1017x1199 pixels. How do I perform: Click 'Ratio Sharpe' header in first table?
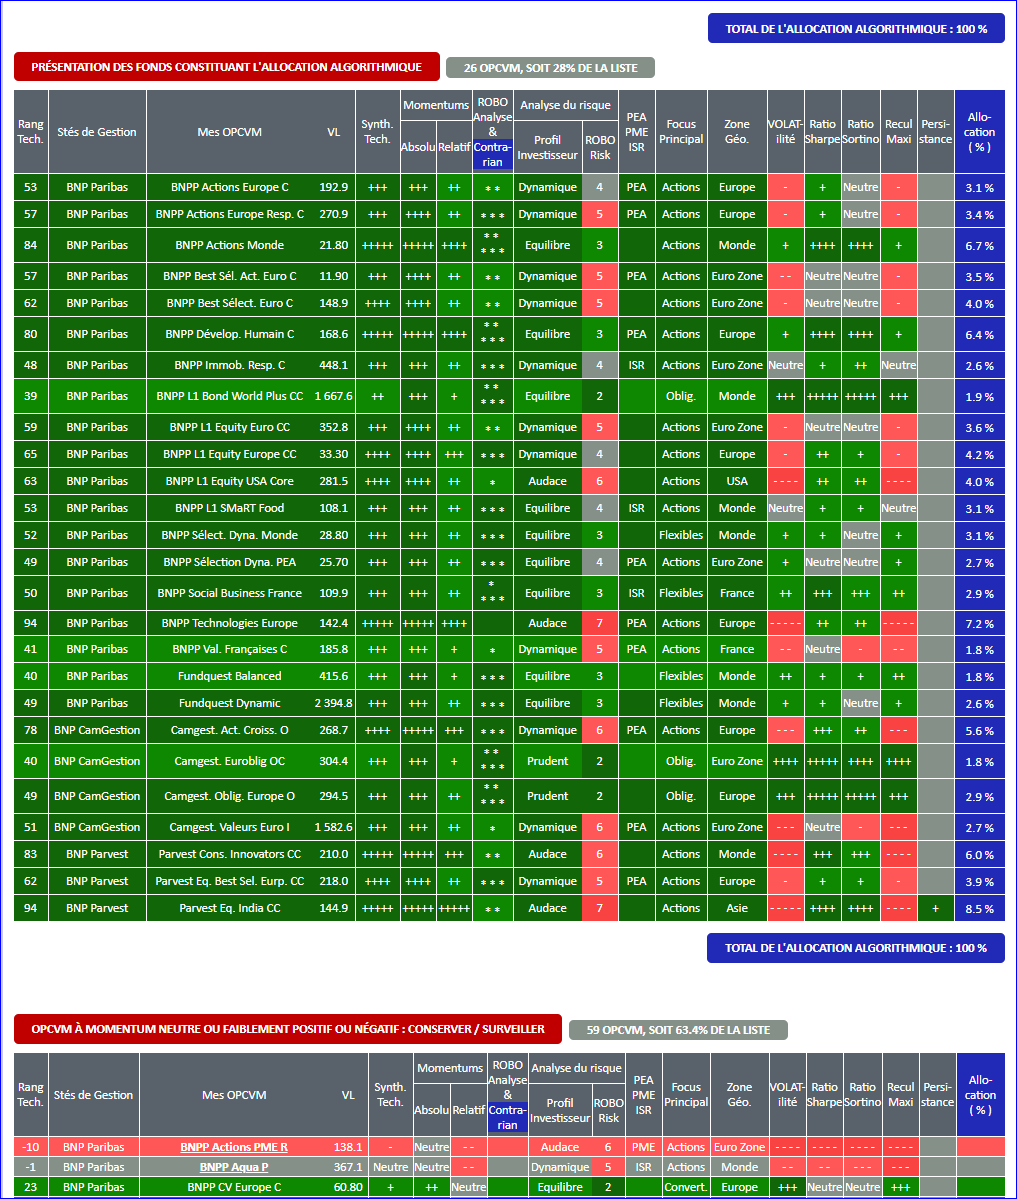[x=823, y=132]
